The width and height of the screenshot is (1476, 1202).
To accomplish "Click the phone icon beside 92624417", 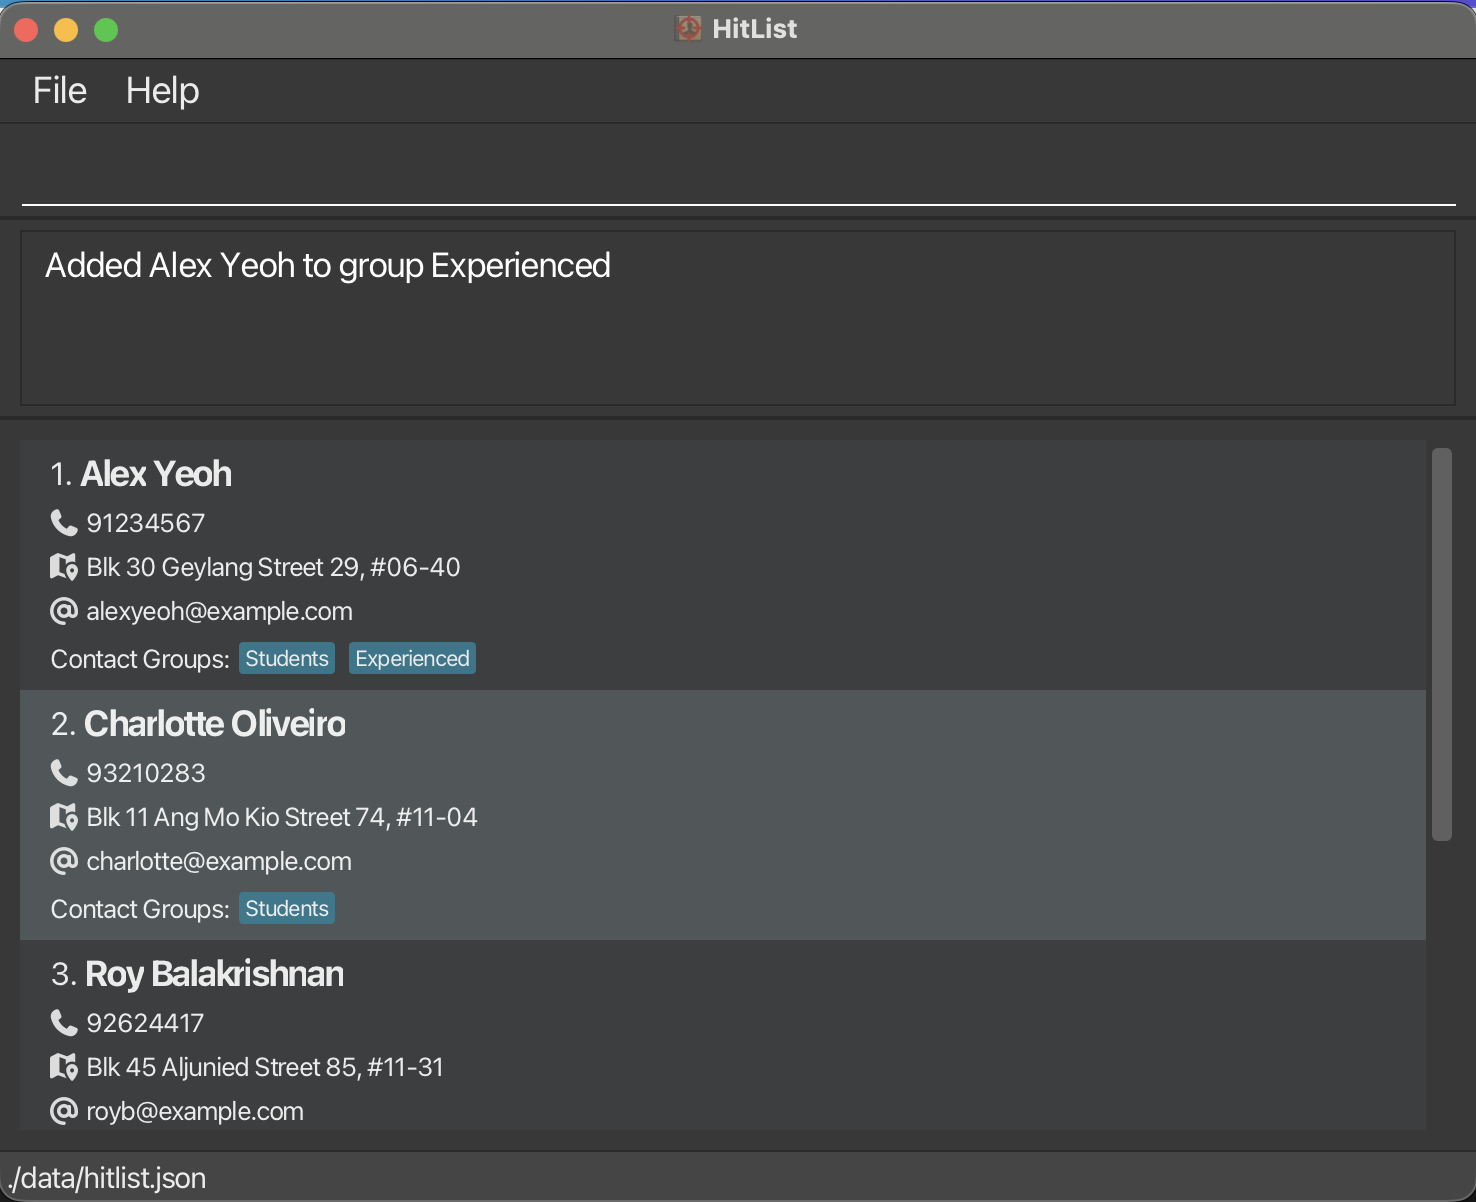I will [x=64, y=1023].
